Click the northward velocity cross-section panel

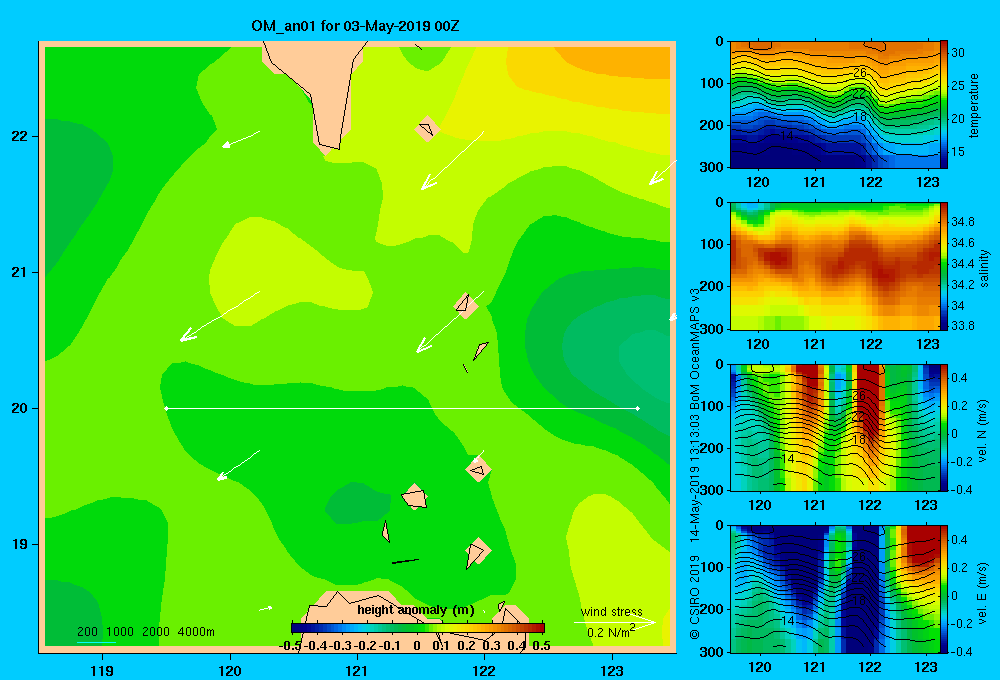(835, 428)
